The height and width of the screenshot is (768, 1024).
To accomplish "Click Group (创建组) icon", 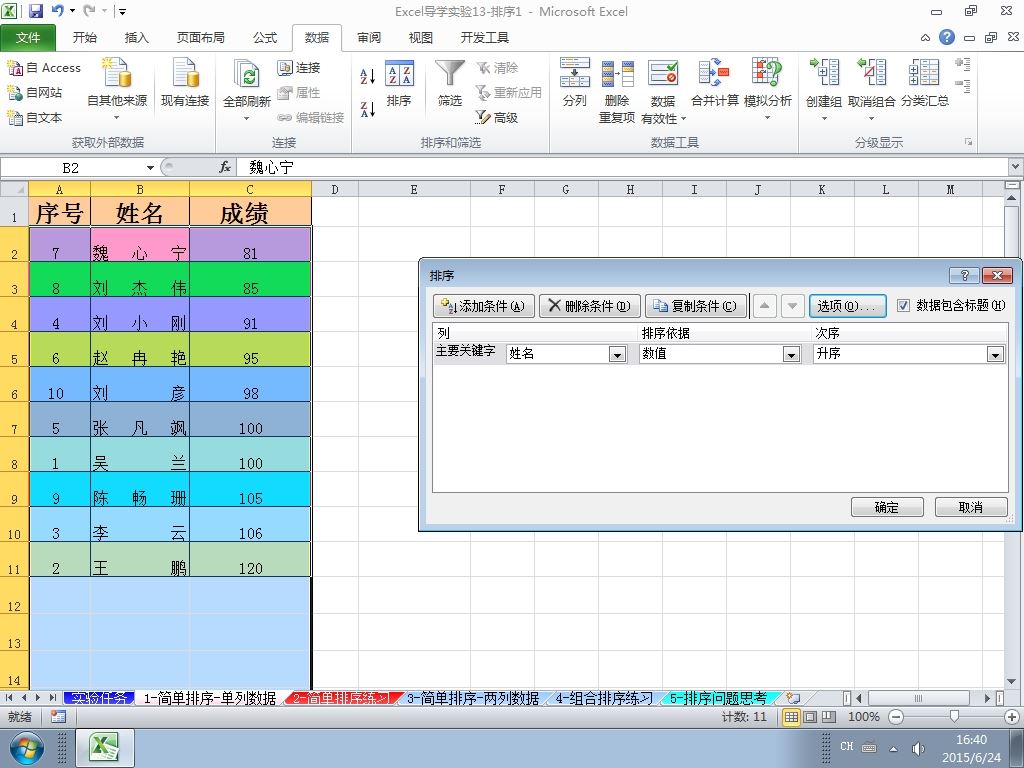I will [824, 89].
